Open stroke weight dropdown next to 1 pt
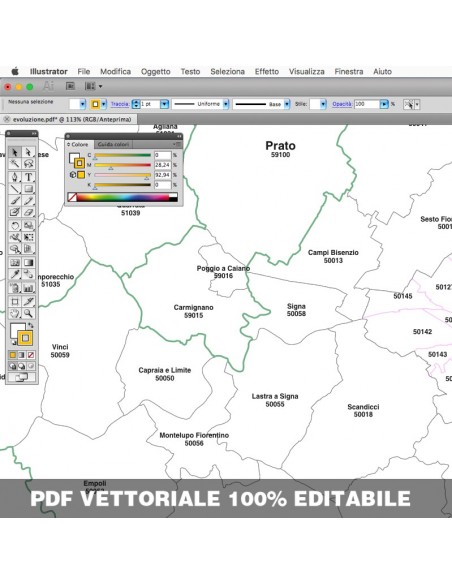This screenshot has width=452, height=584. pyautogui.click(x=164, y=104)
